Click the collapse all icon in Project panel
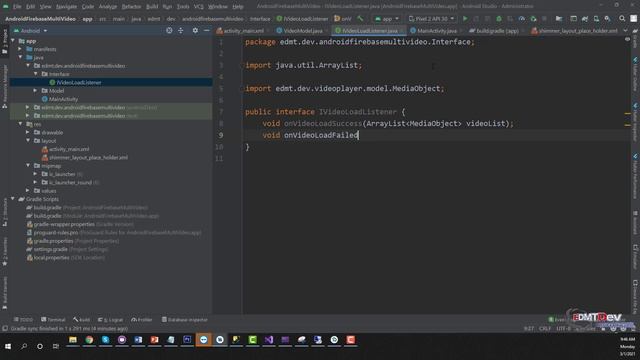Viewport: 640px width, 360px height. [x=180, y=31]
